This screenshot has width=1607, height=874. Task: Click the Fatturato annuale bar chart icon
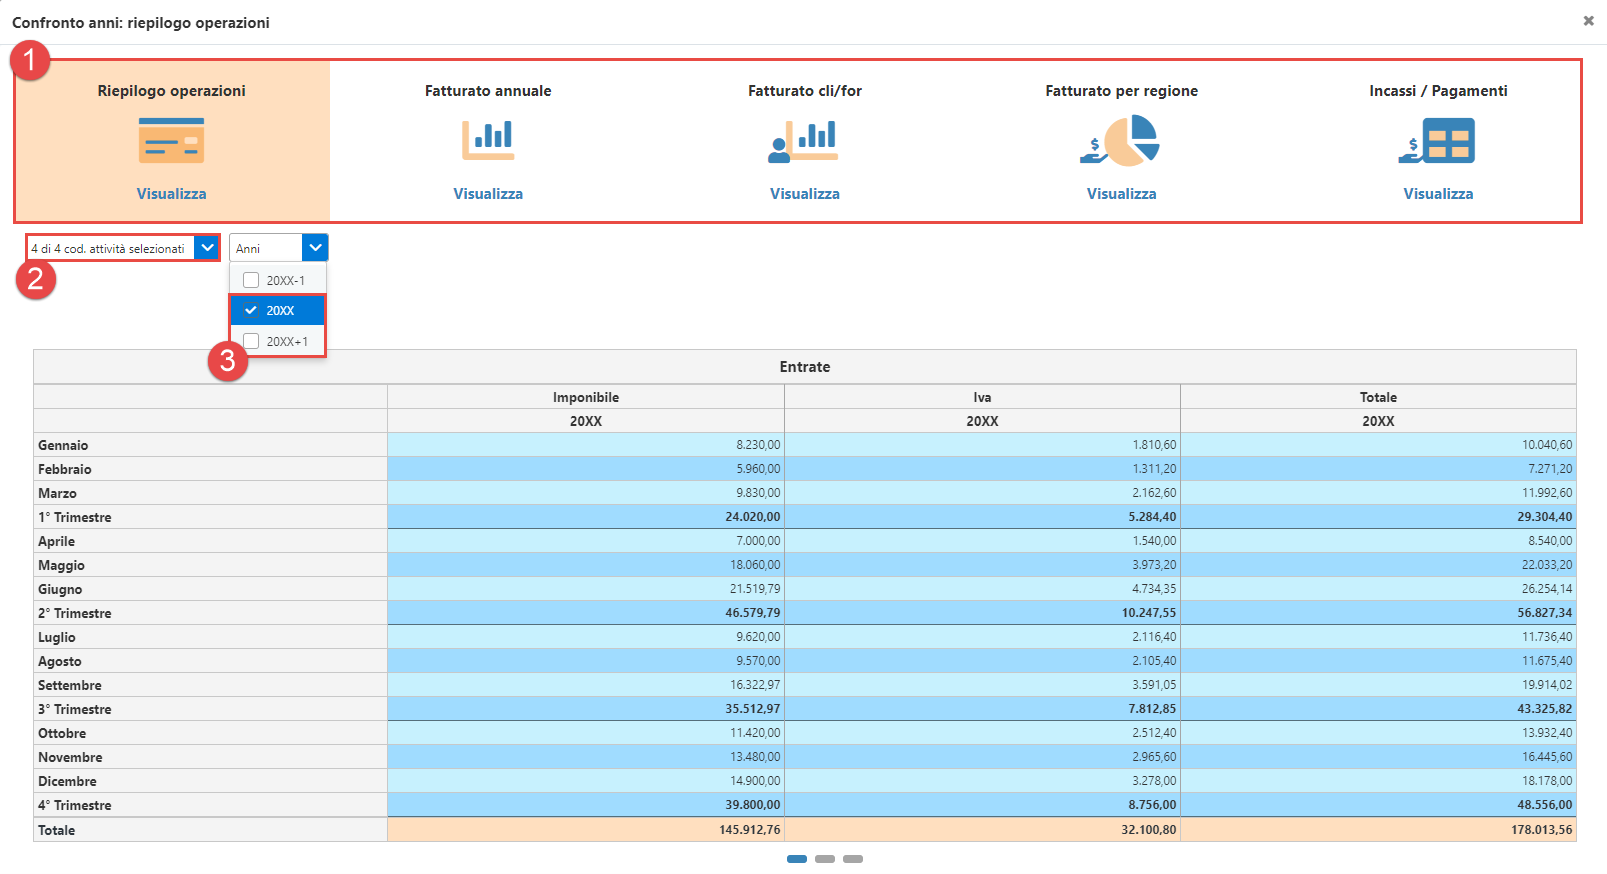[x=488, y=140]
